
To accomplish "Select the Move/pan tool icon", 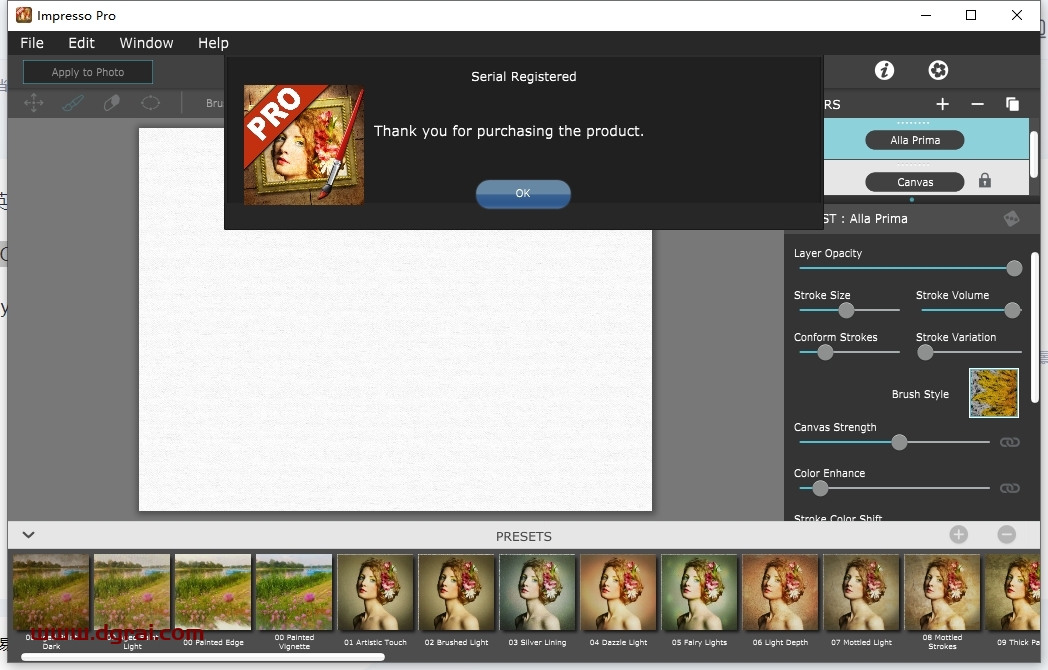I will coord(33,103).
